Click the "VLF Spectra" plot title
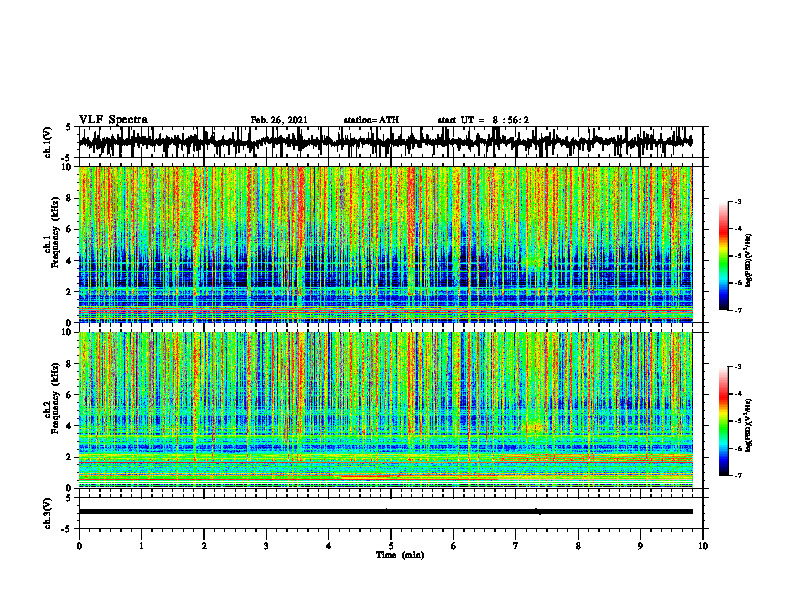 coord(113,120)
